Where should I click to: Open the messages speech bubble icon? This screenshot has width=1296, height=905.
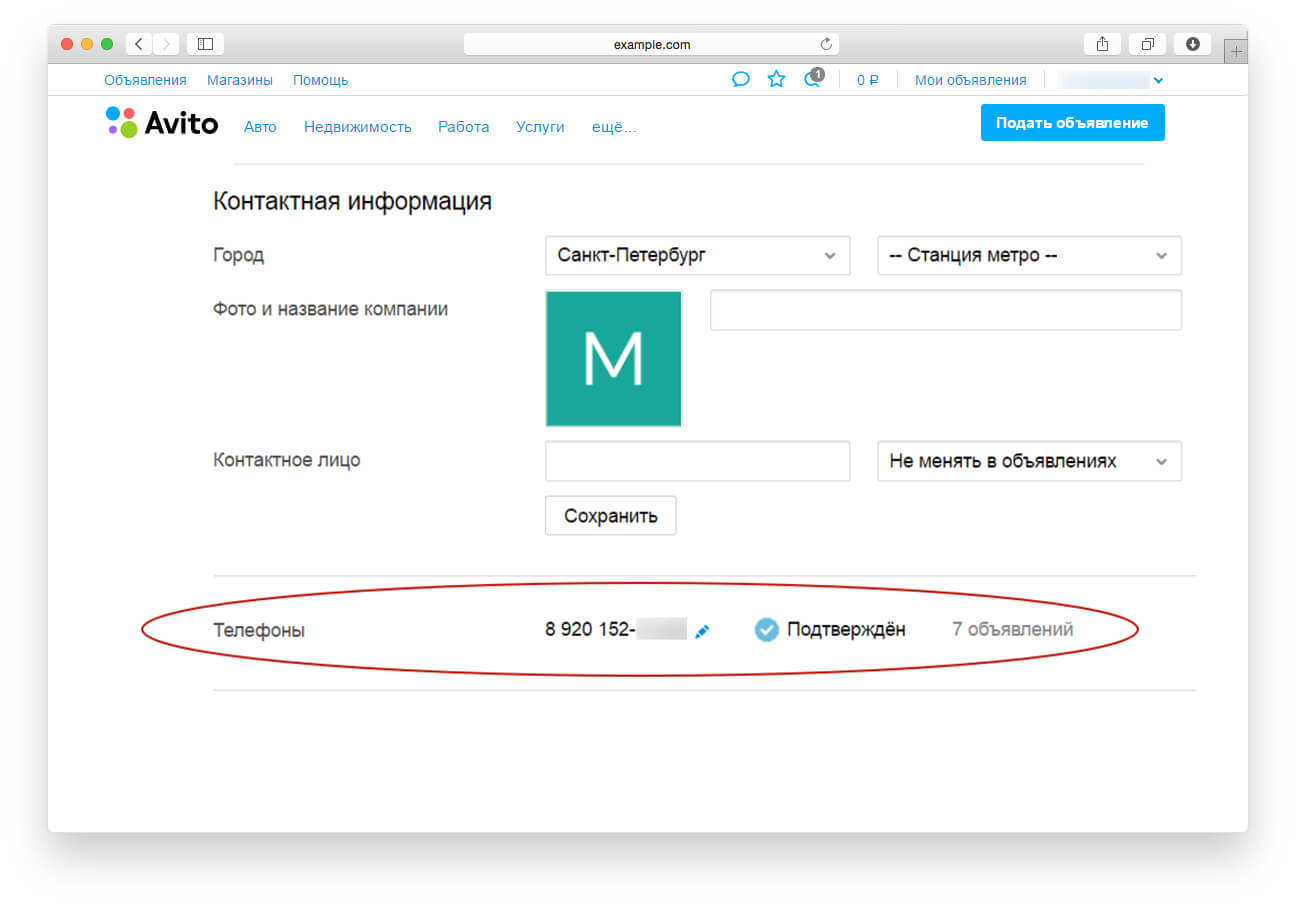click(x=741, y=80)
